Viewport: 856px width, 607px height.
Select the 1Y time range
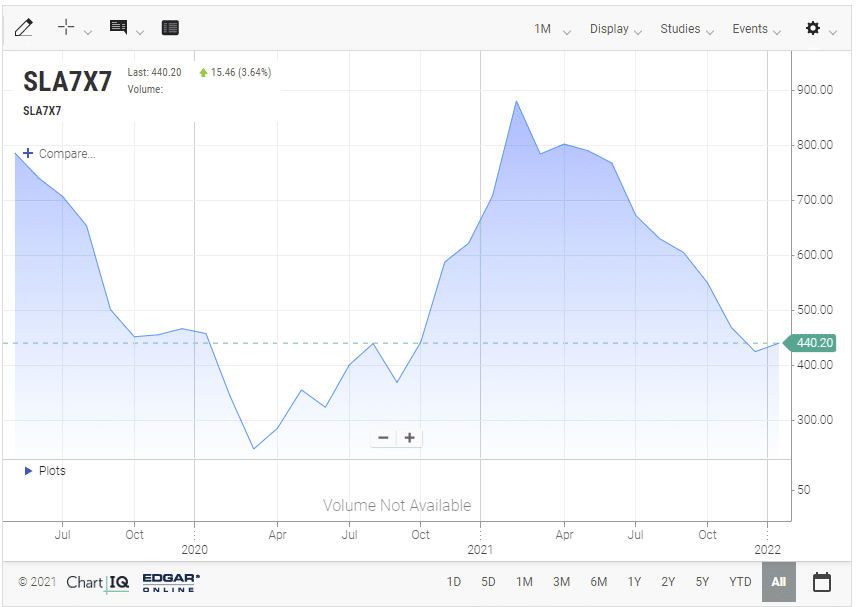coord(634,581)
